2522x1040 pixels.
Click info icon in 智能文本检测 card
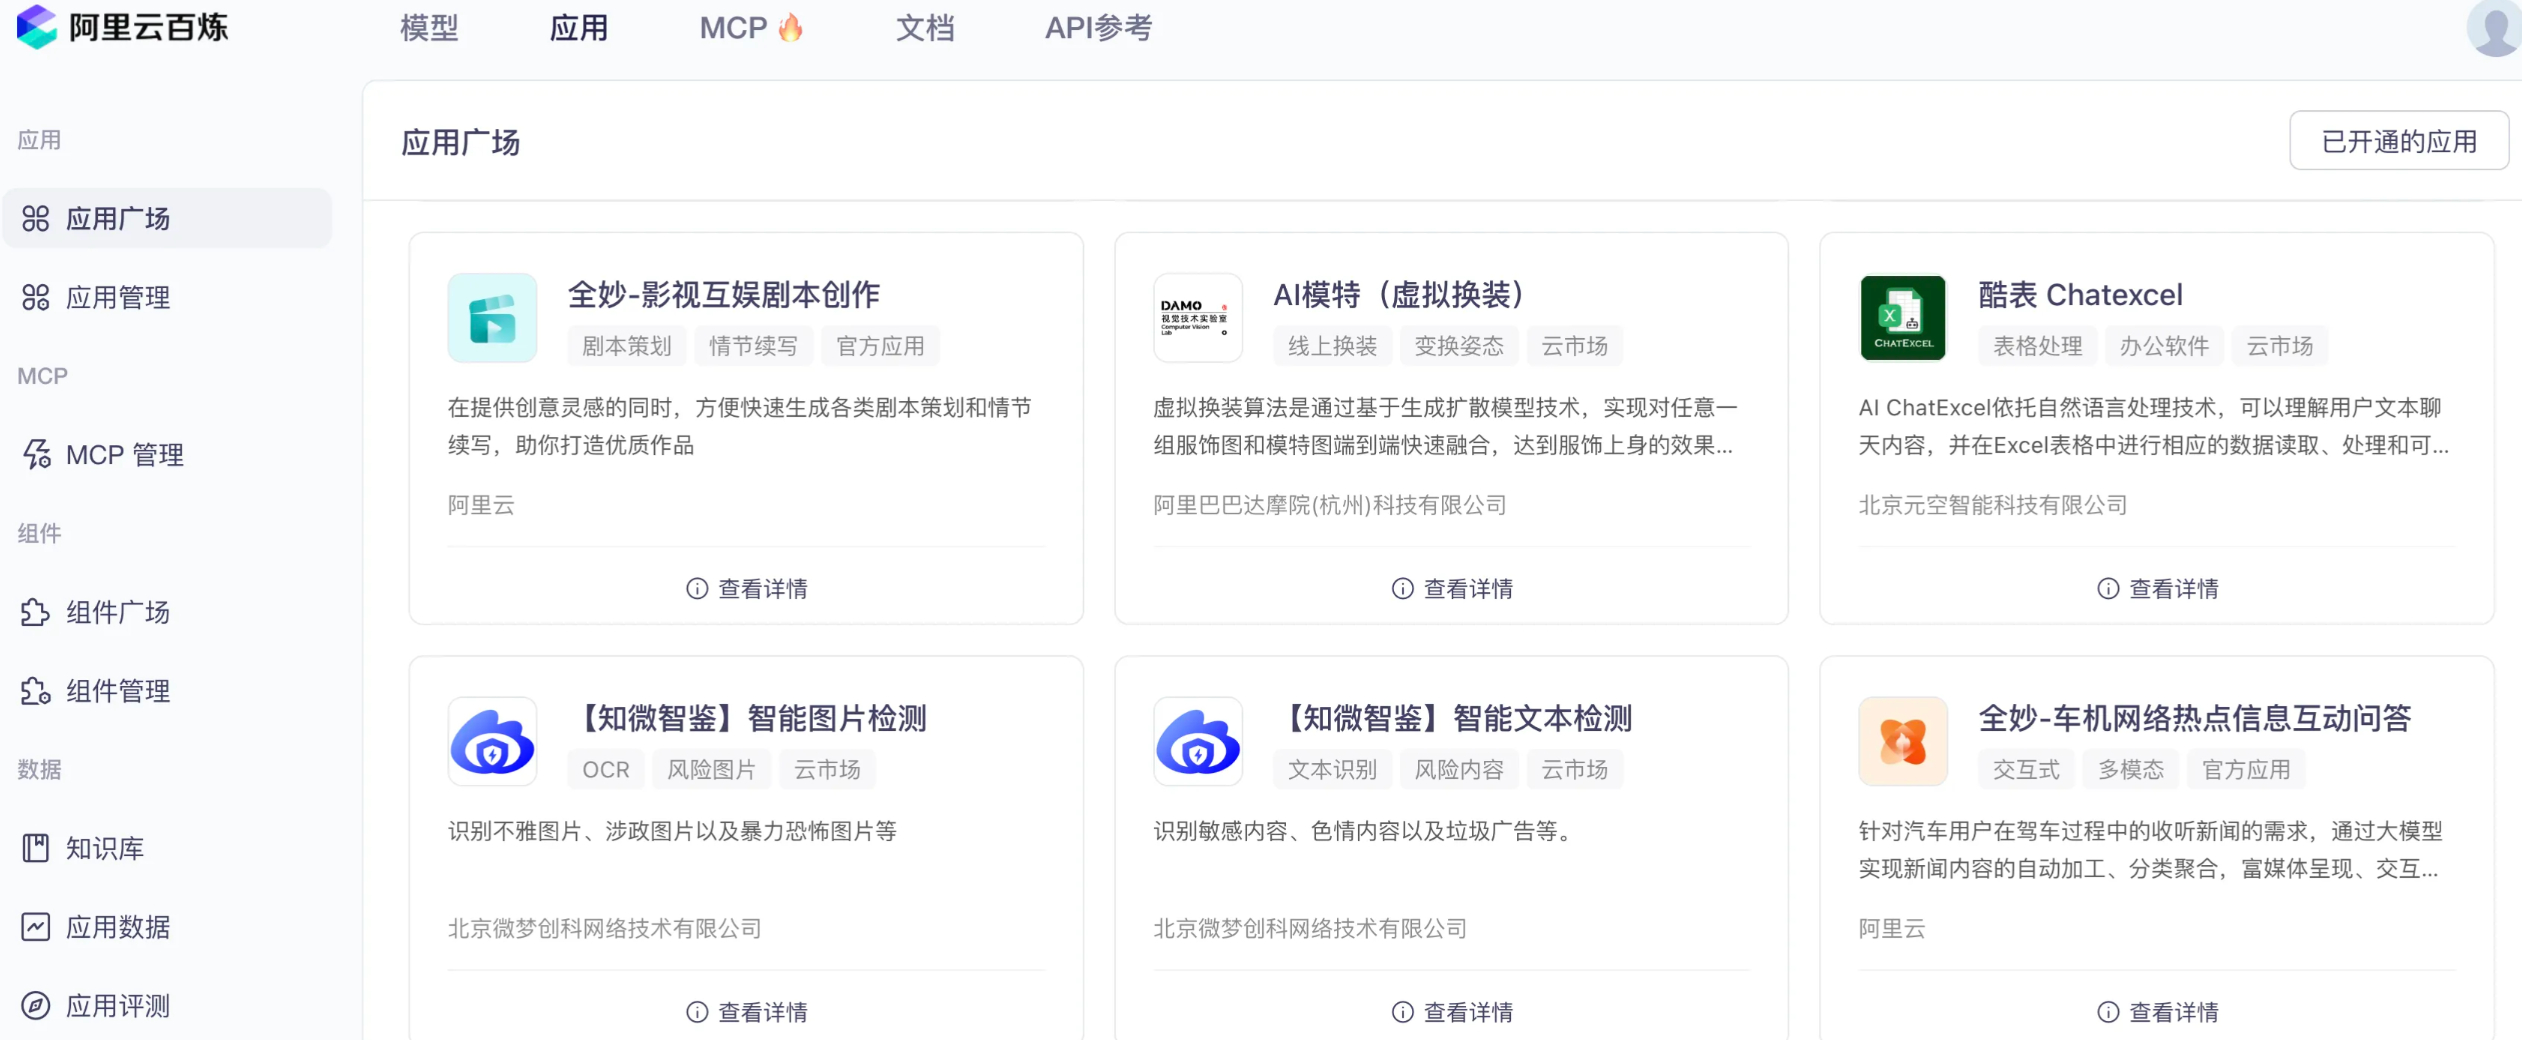[1403, 1012]
